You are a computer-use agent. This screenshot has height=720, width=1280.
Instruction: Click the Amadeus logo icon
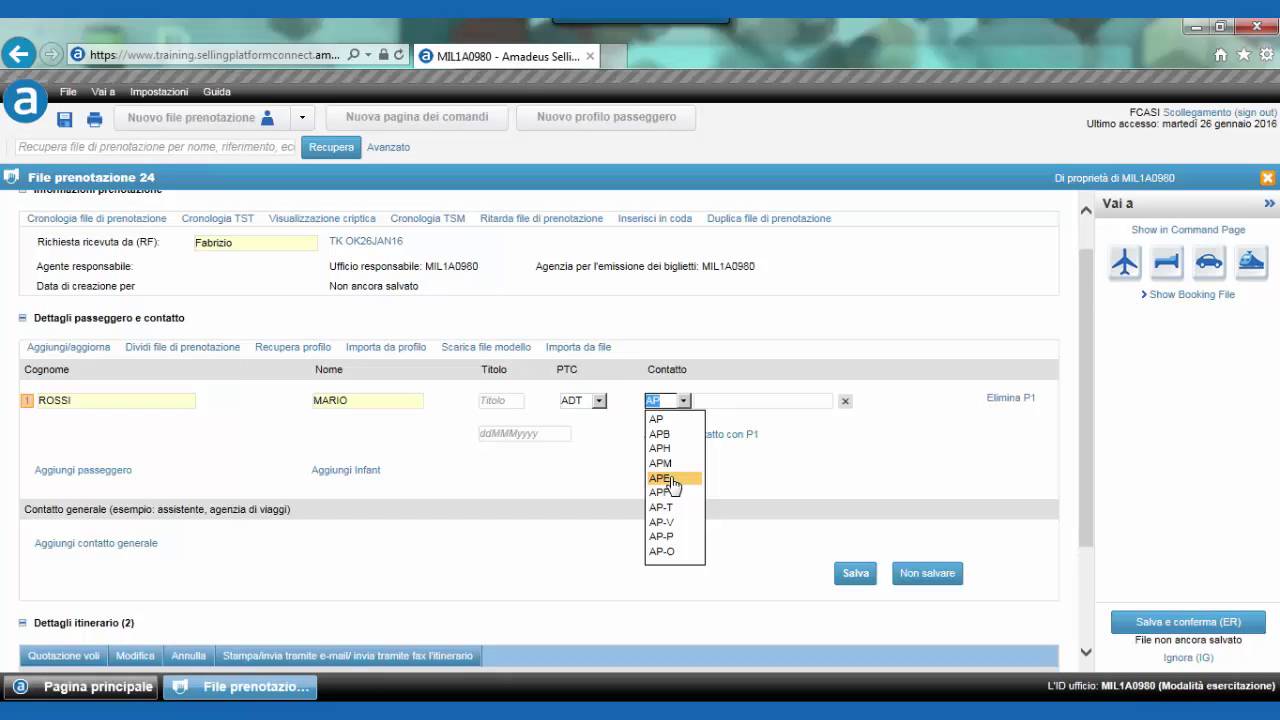pyautogui.click(x=25, y=101)
